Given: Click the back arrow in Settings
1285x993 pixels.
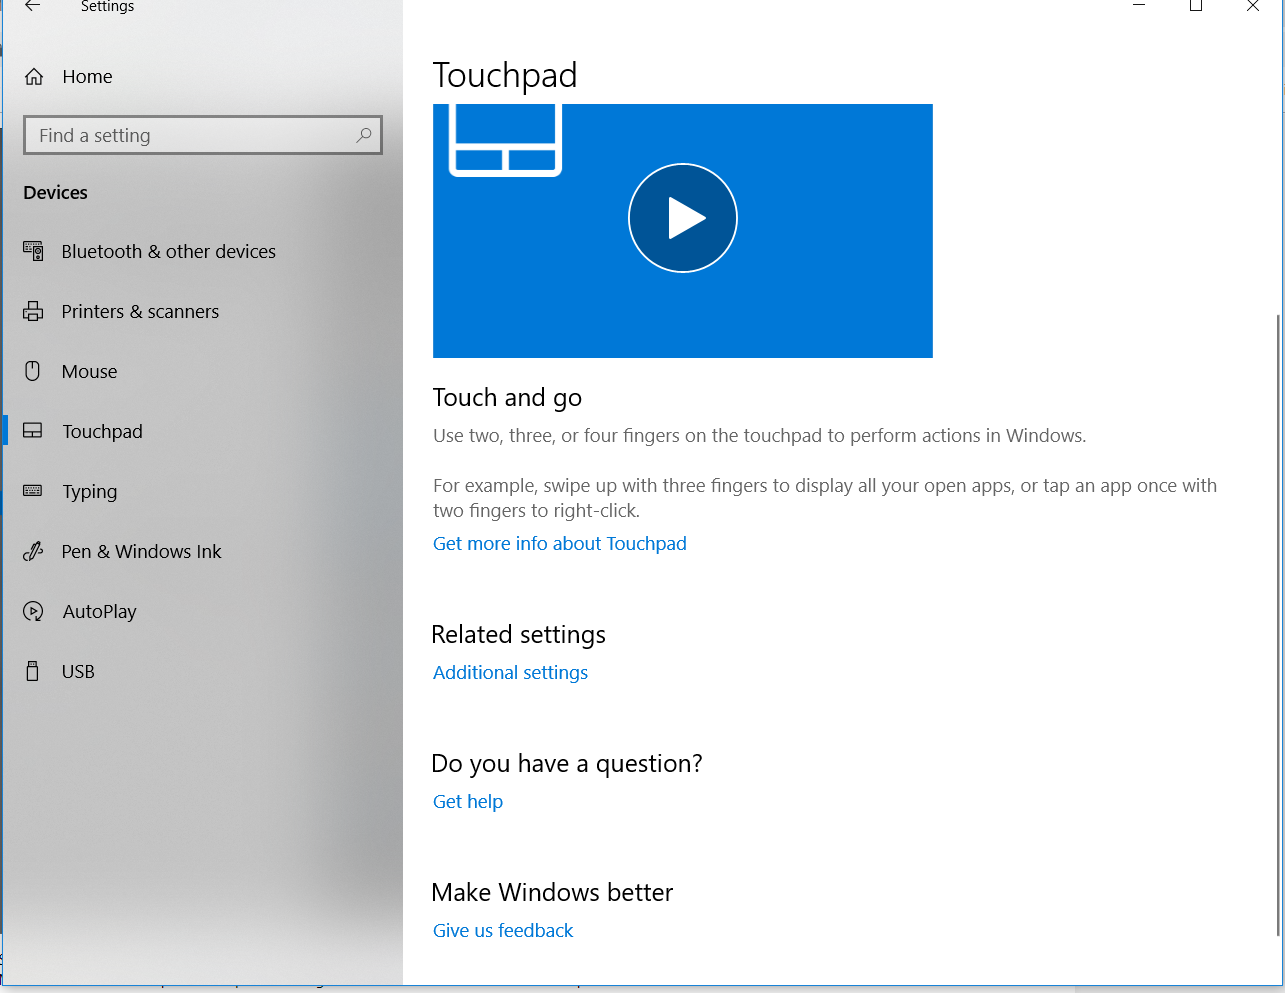Looking at the screenshot, I should tap(32, 6).
